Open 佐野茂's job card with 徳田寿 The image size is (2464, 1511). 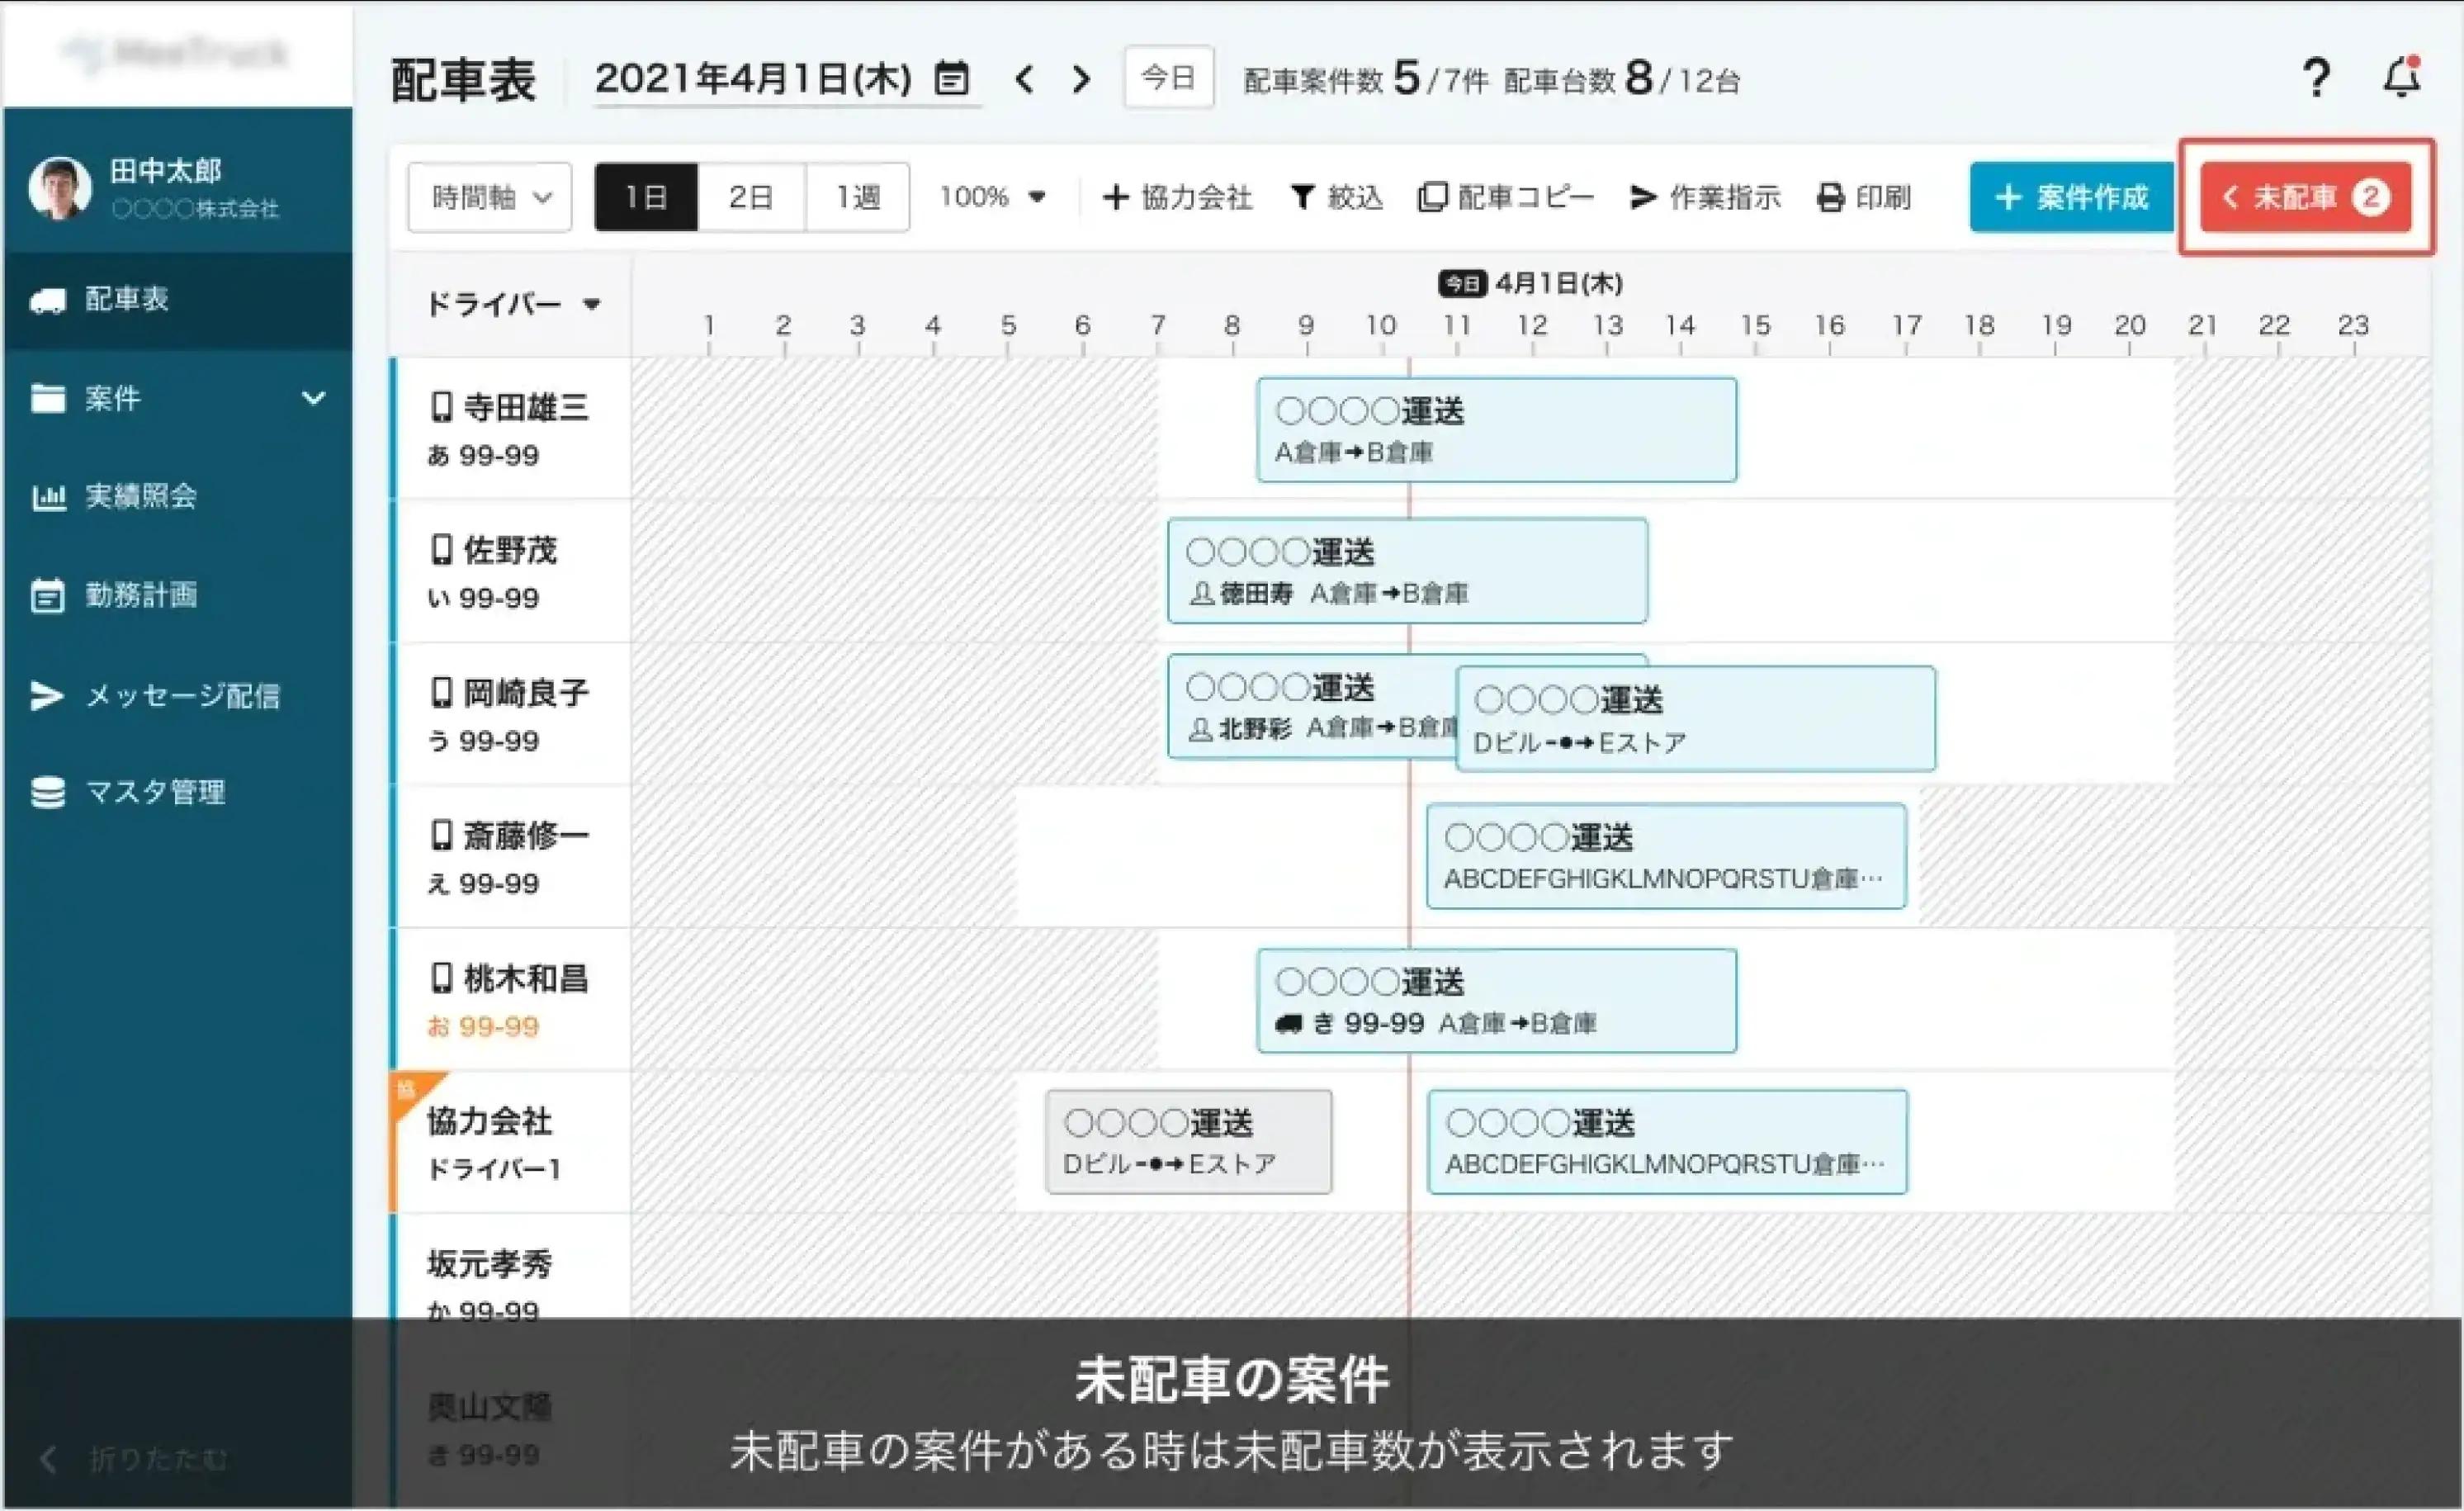[x=1408, y=571]
